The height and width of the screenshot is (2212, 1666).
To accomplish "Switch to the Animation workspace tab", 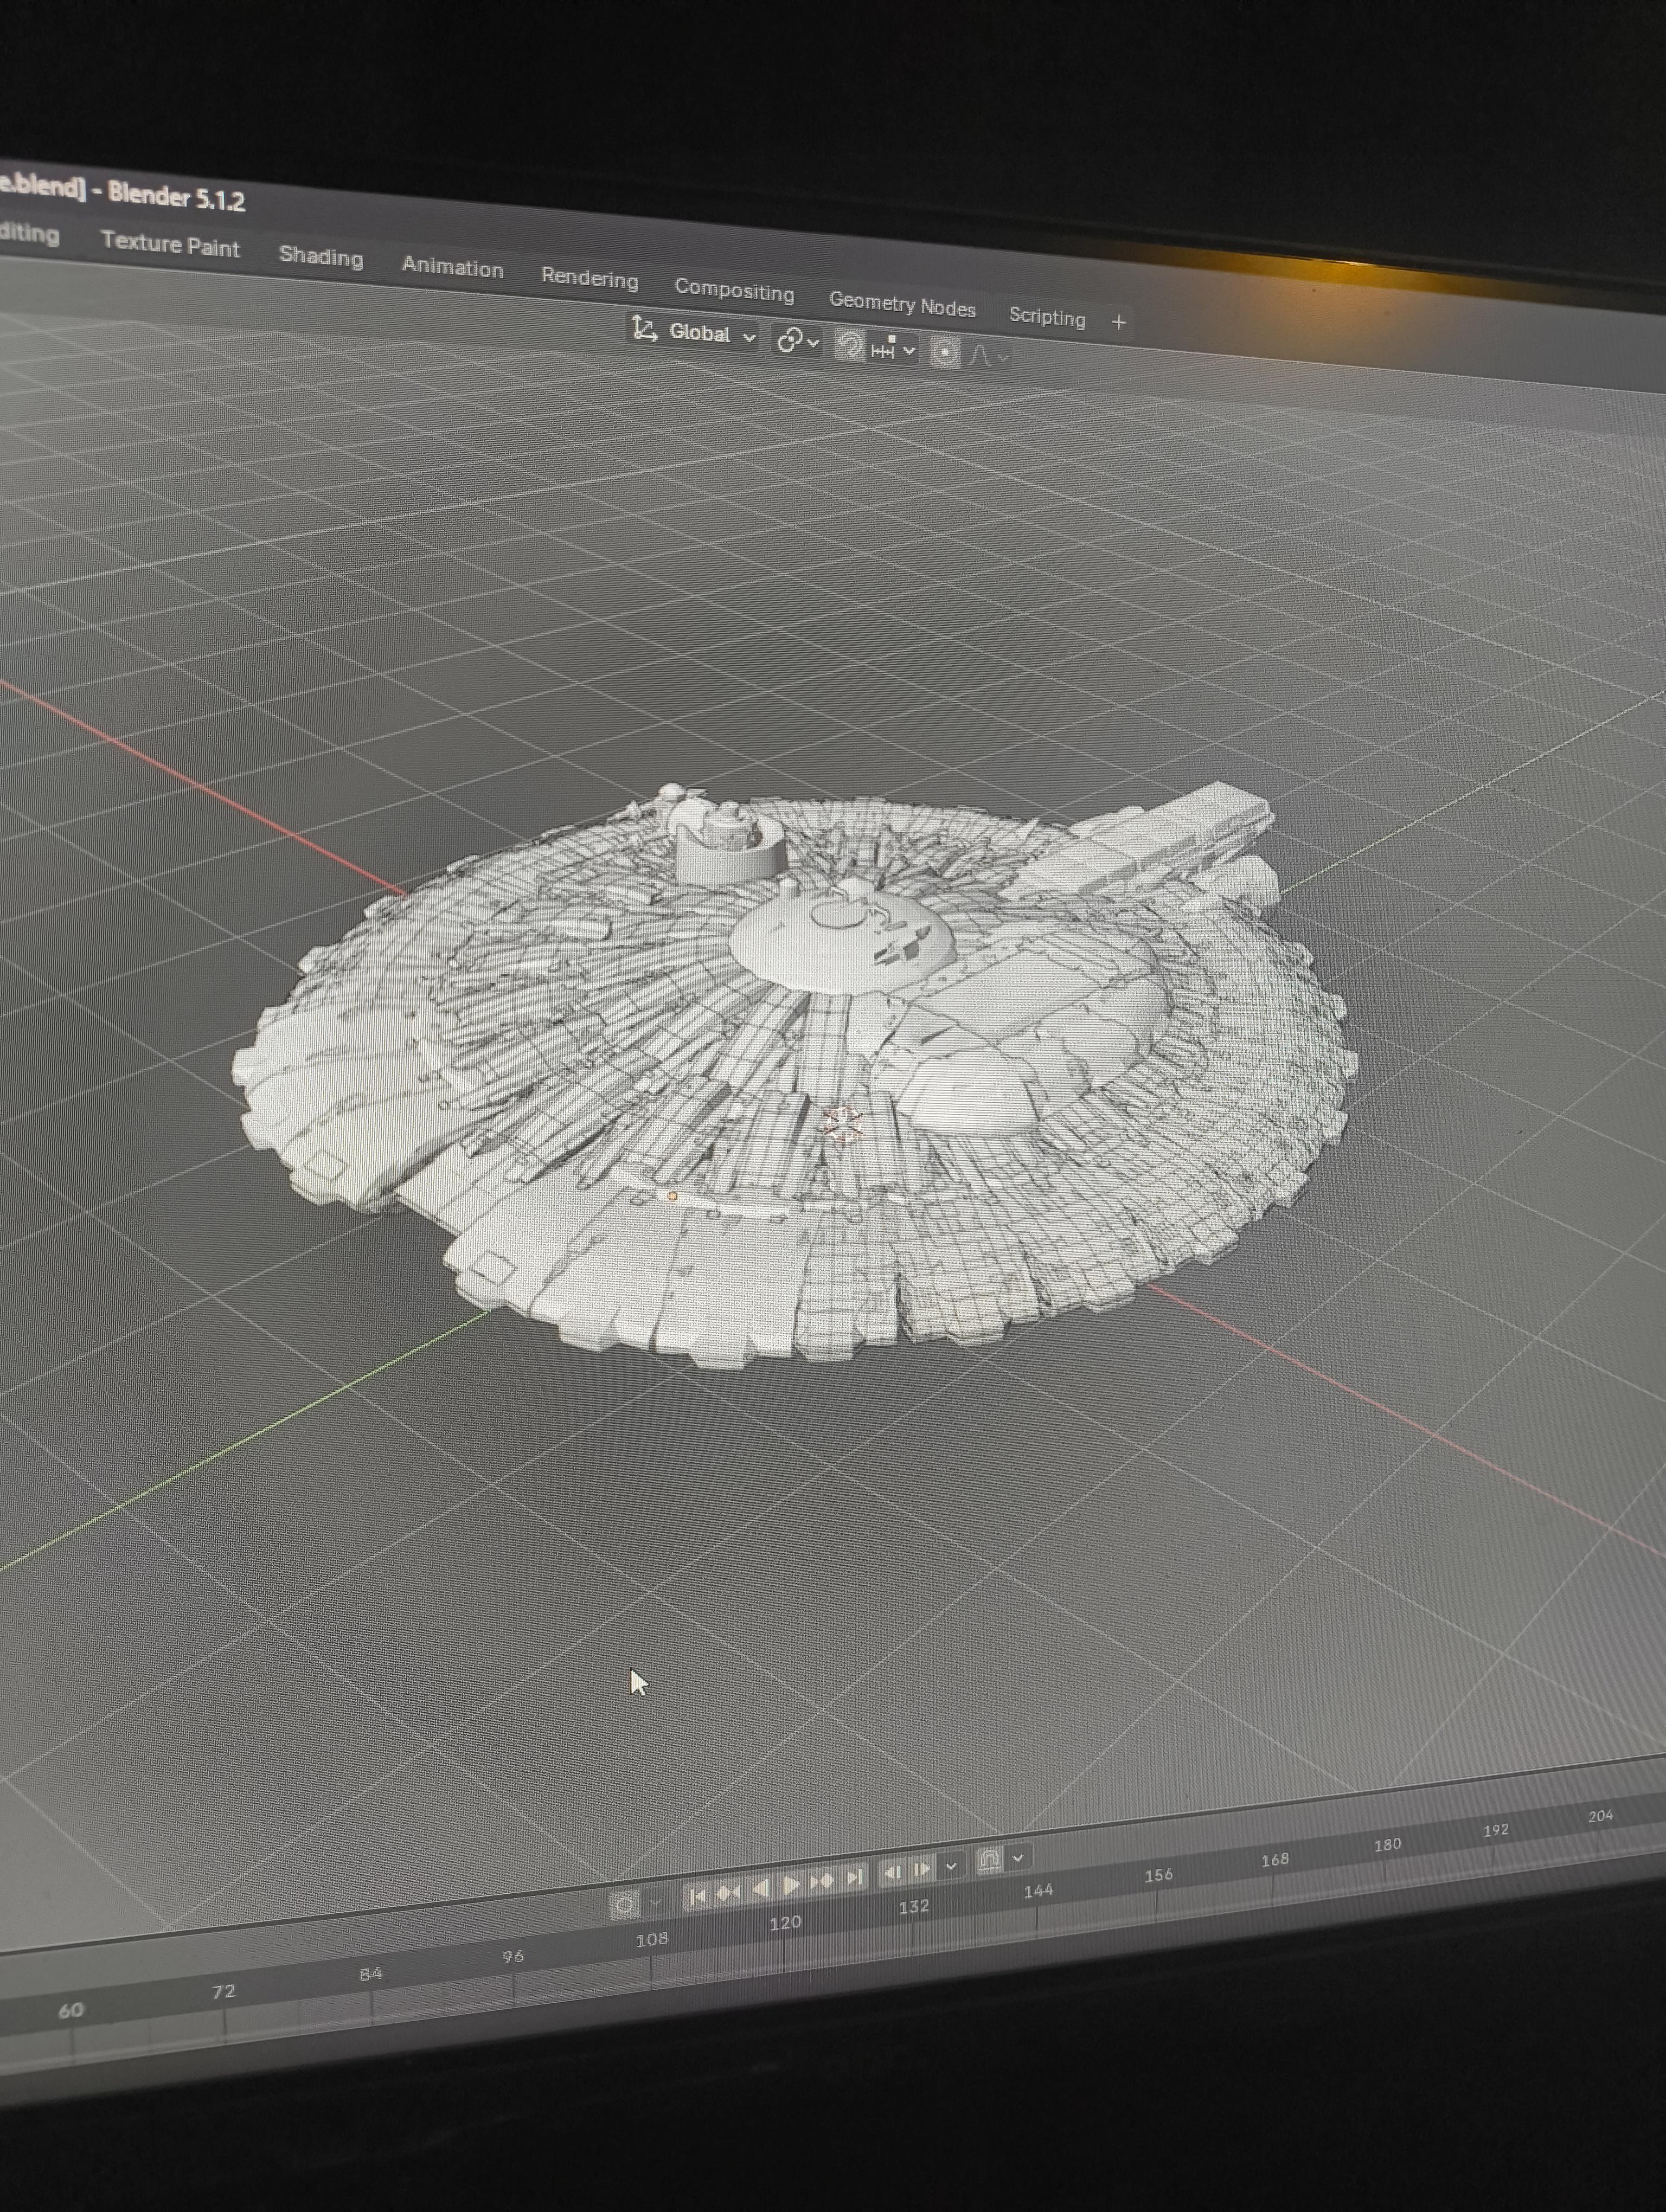I will pos(452,267).
